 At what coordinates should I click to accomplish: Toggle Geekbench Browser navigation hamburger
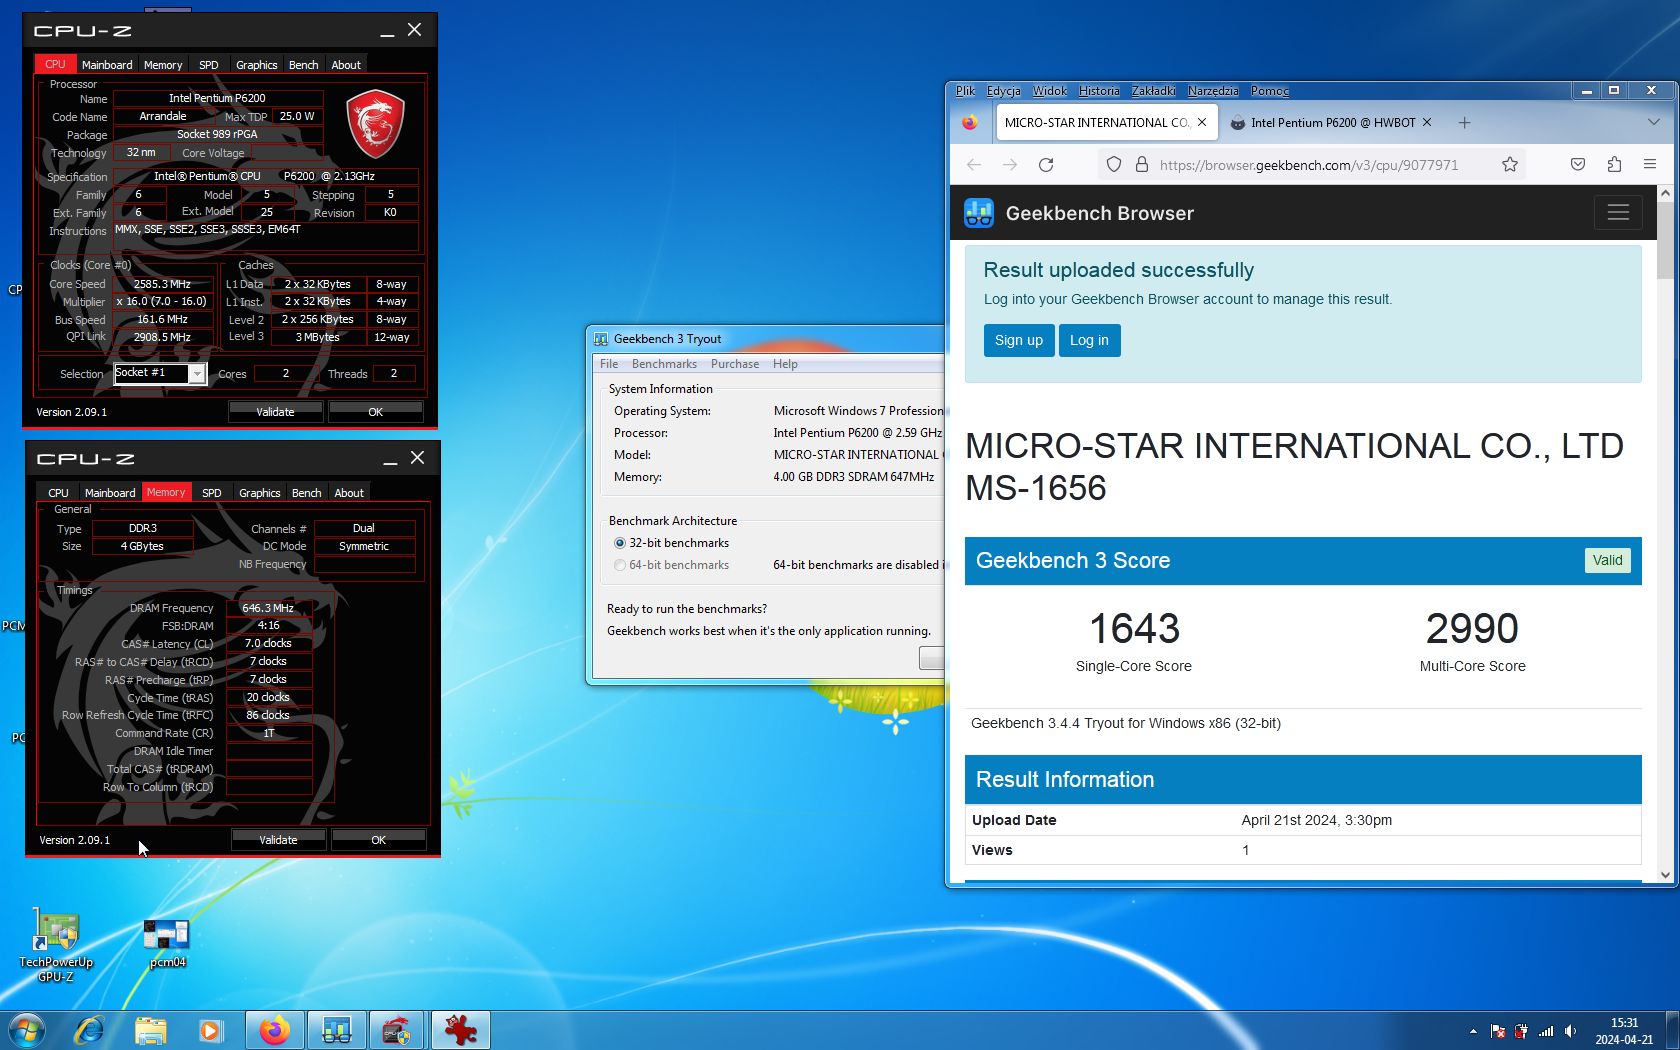click(x=1618, y=213)
